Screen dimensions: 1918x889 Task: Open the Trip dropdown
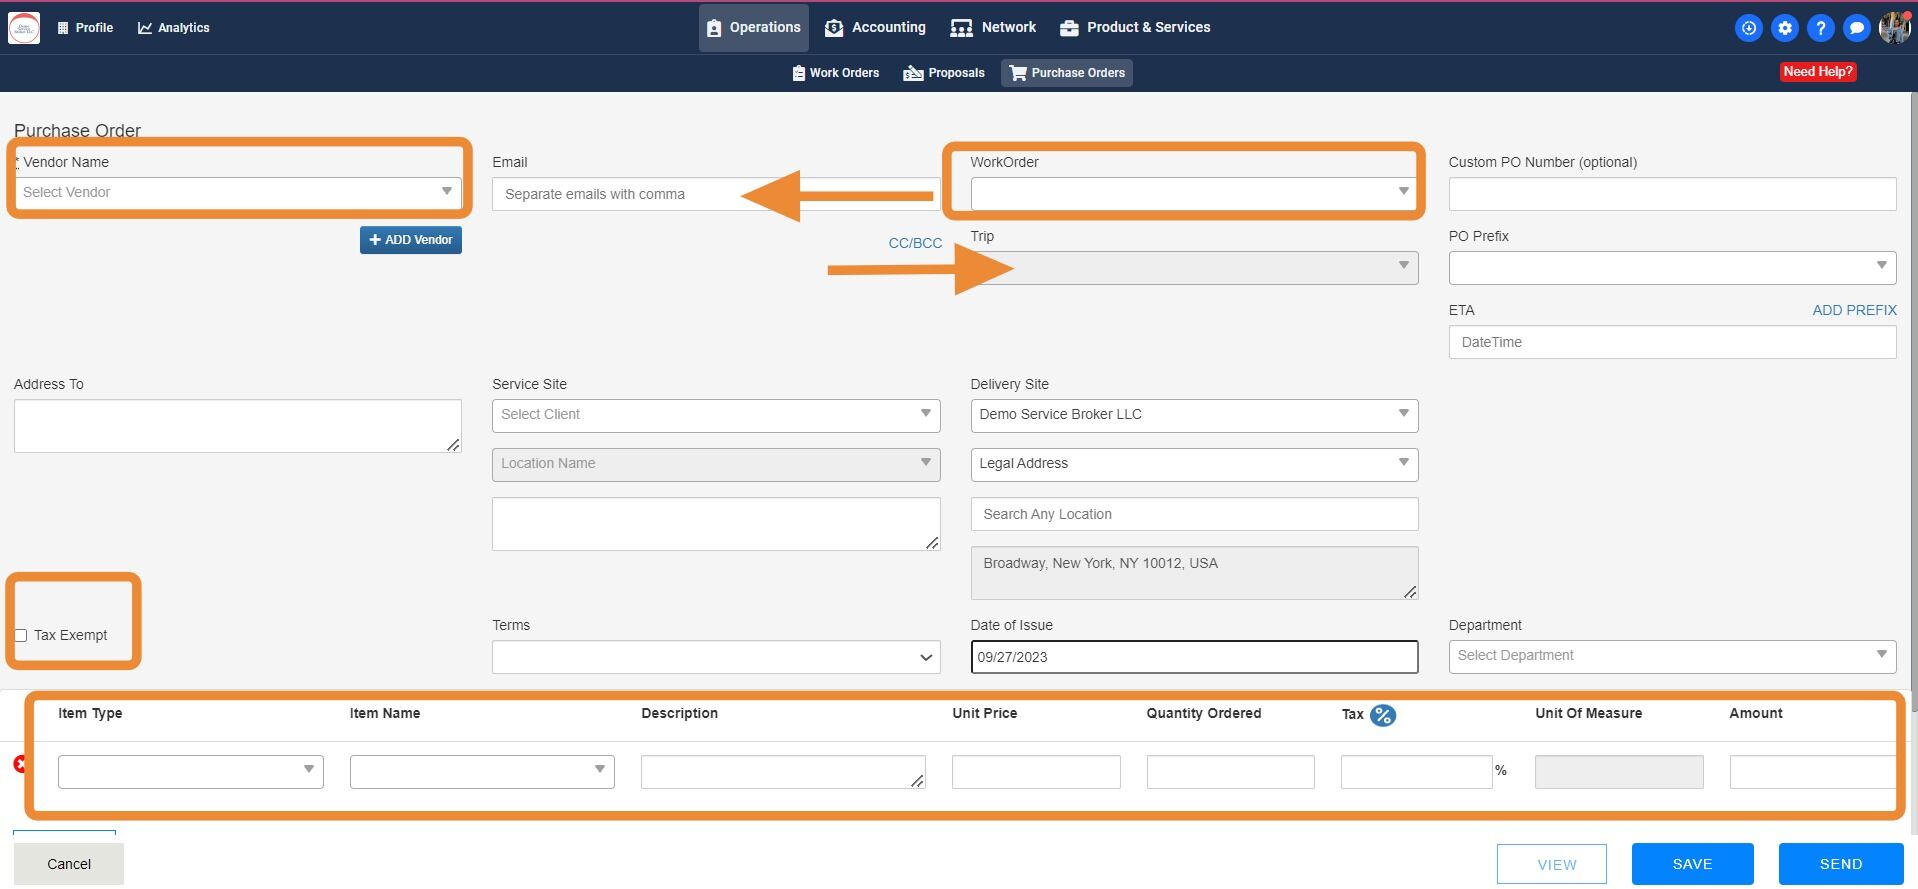click(1194, 268)
